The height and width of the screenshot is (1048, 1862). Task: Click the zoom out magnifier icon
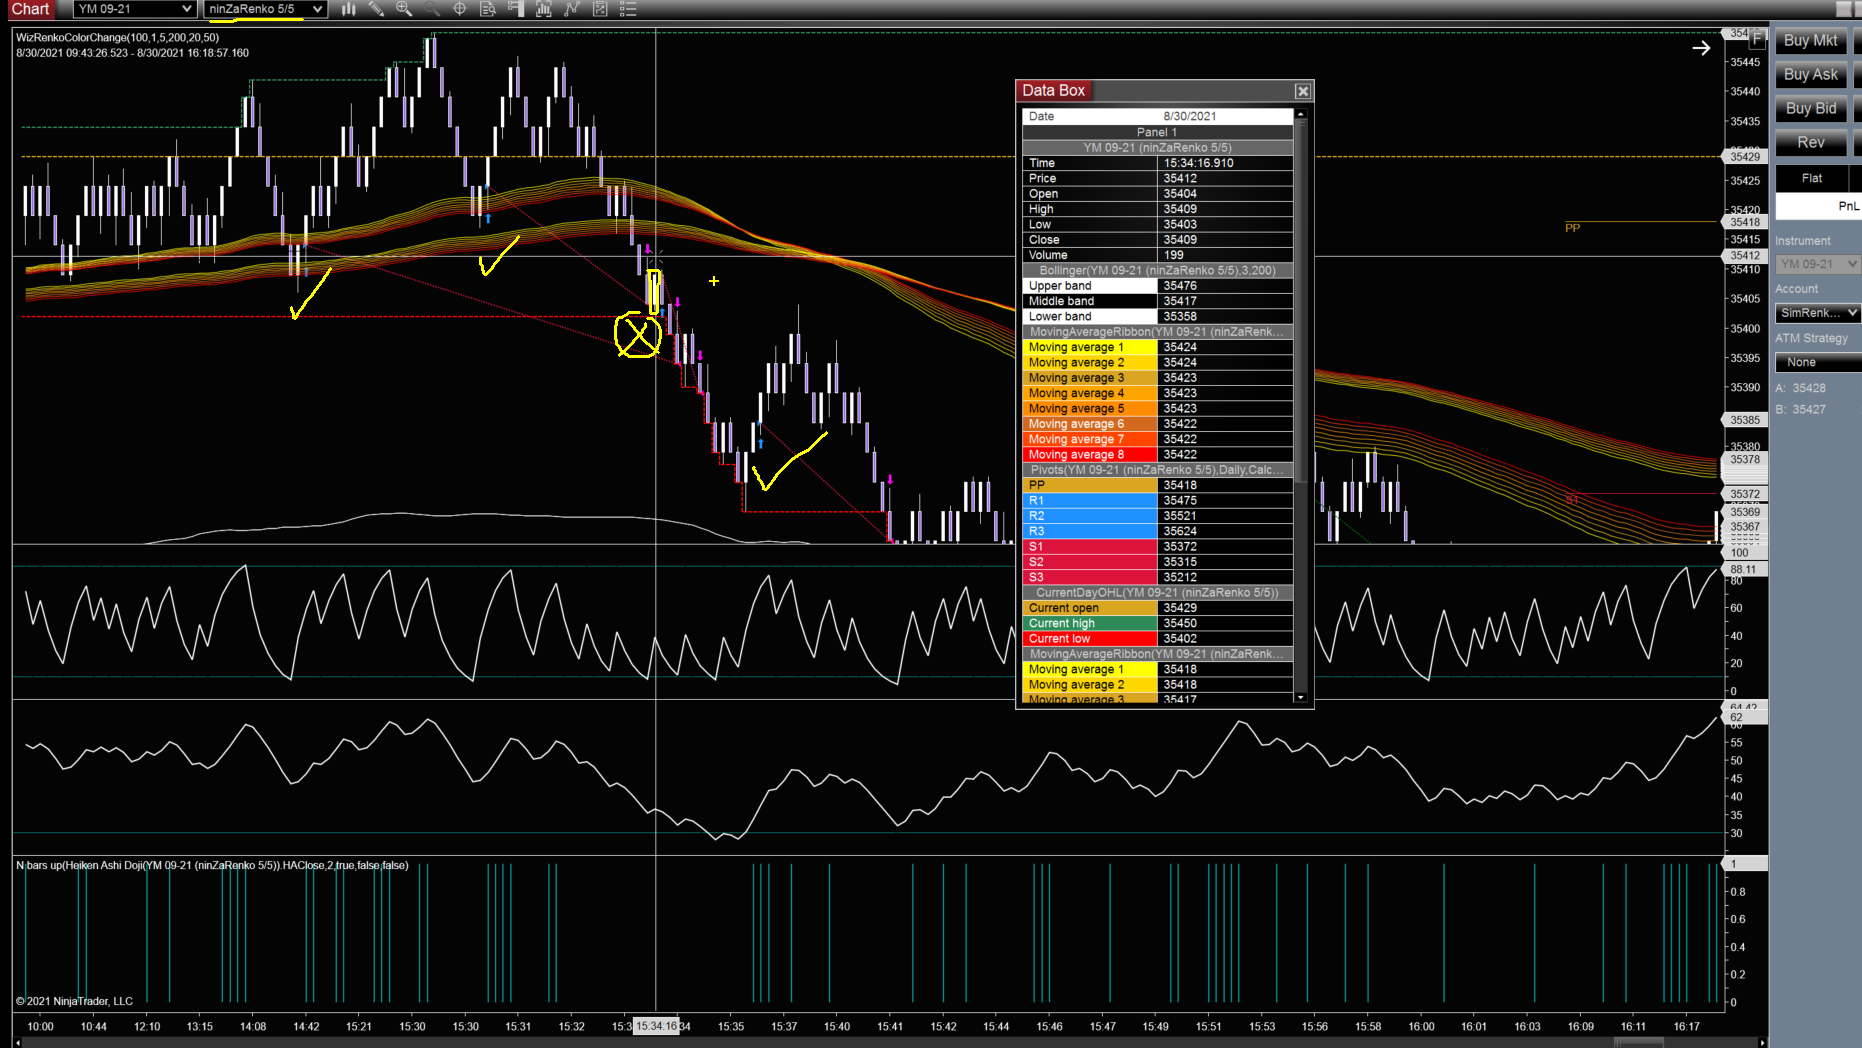(432, 9)
